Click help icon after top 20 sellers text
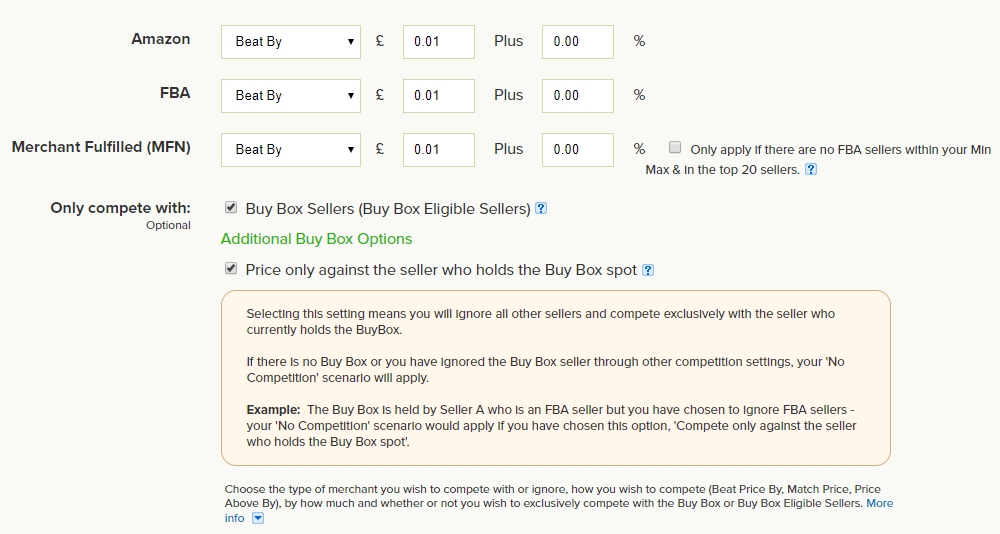 click(x=811, y=170)
